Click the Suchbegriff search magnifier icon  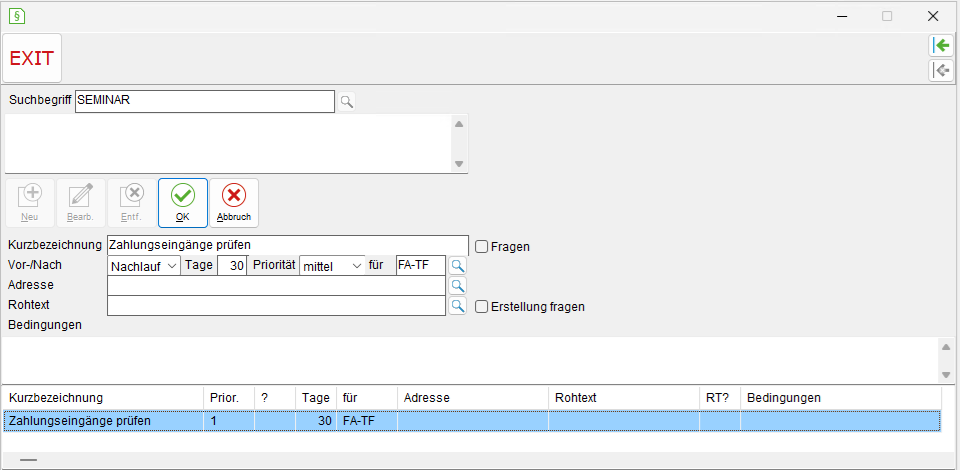[347, 102]
